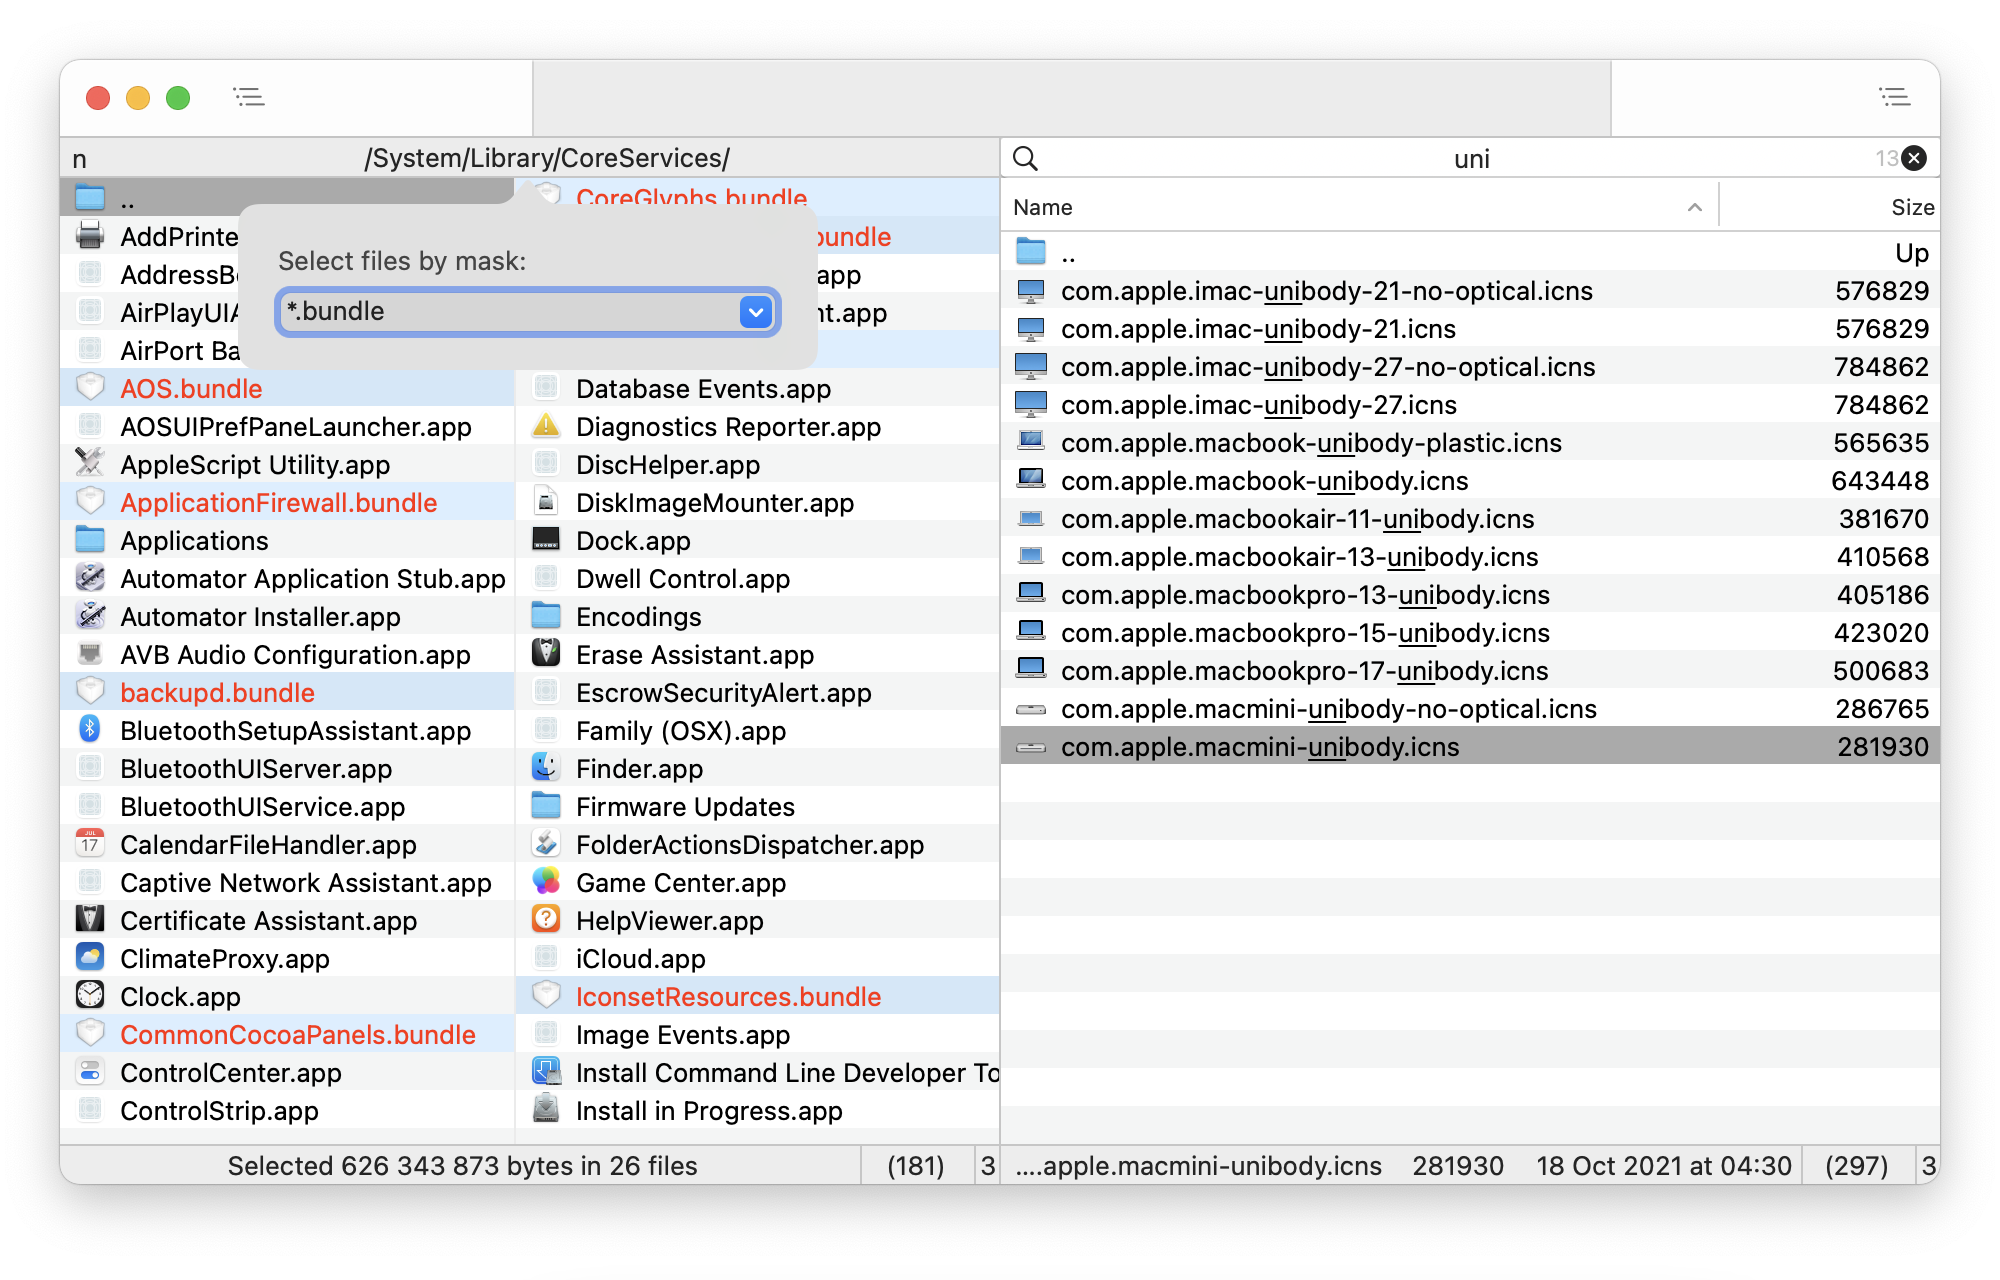Image resolution: width=2000 pixels, height=1280 pixels.
Task: Clear the search with the x button
Action: click(x=1912, y=158)
